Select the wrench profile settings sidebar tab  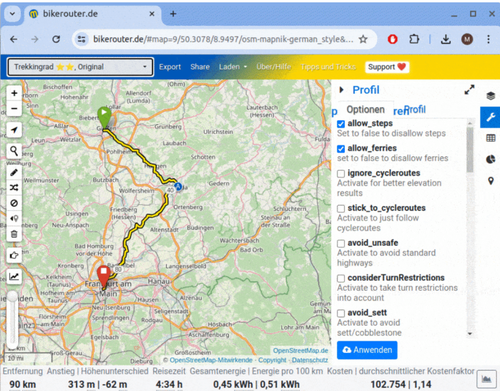click(x=490, y=117)
